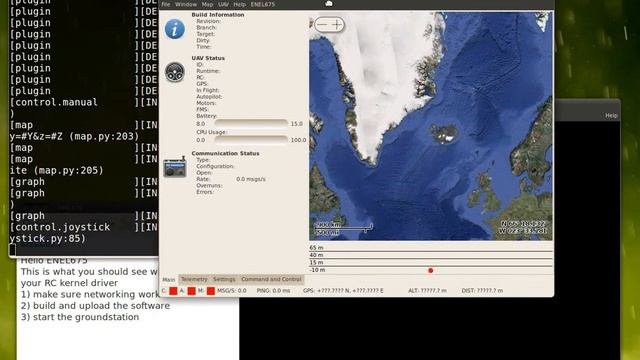The width and height of the screenshot is (640, 360).
Task: Click the CPU Usage progress bar
Action: 251,140
